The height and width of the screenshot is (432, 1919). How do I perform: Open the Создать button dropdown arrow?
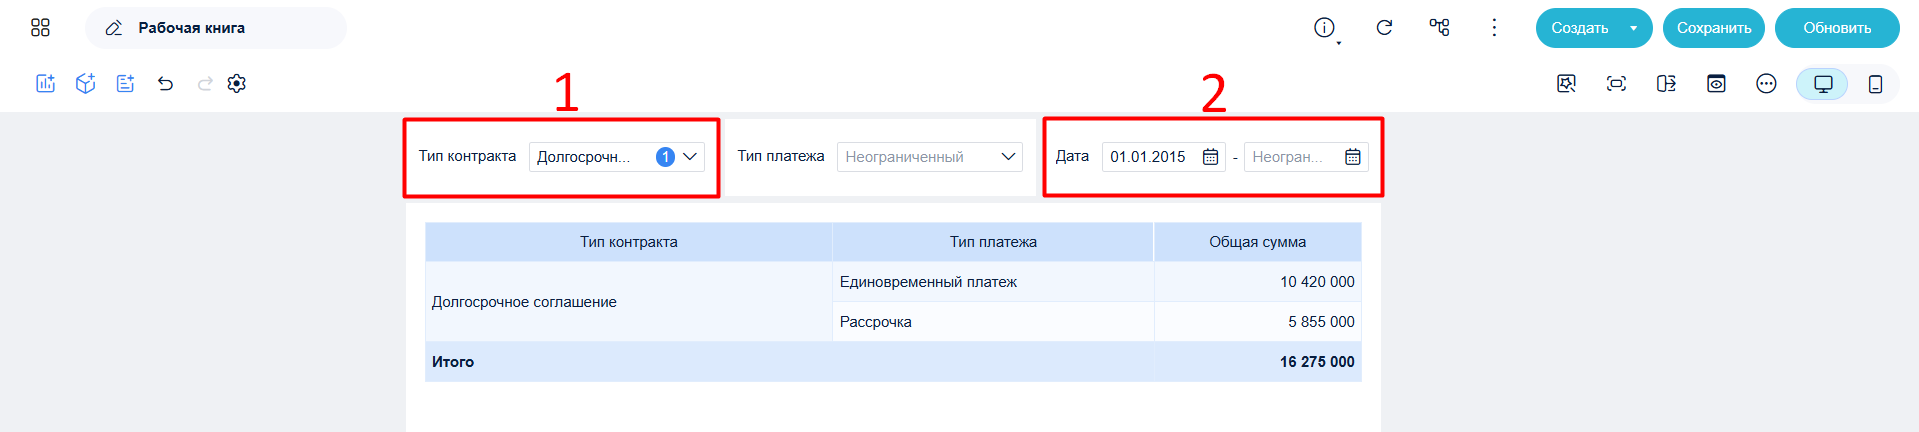(x=1633, y=28)
